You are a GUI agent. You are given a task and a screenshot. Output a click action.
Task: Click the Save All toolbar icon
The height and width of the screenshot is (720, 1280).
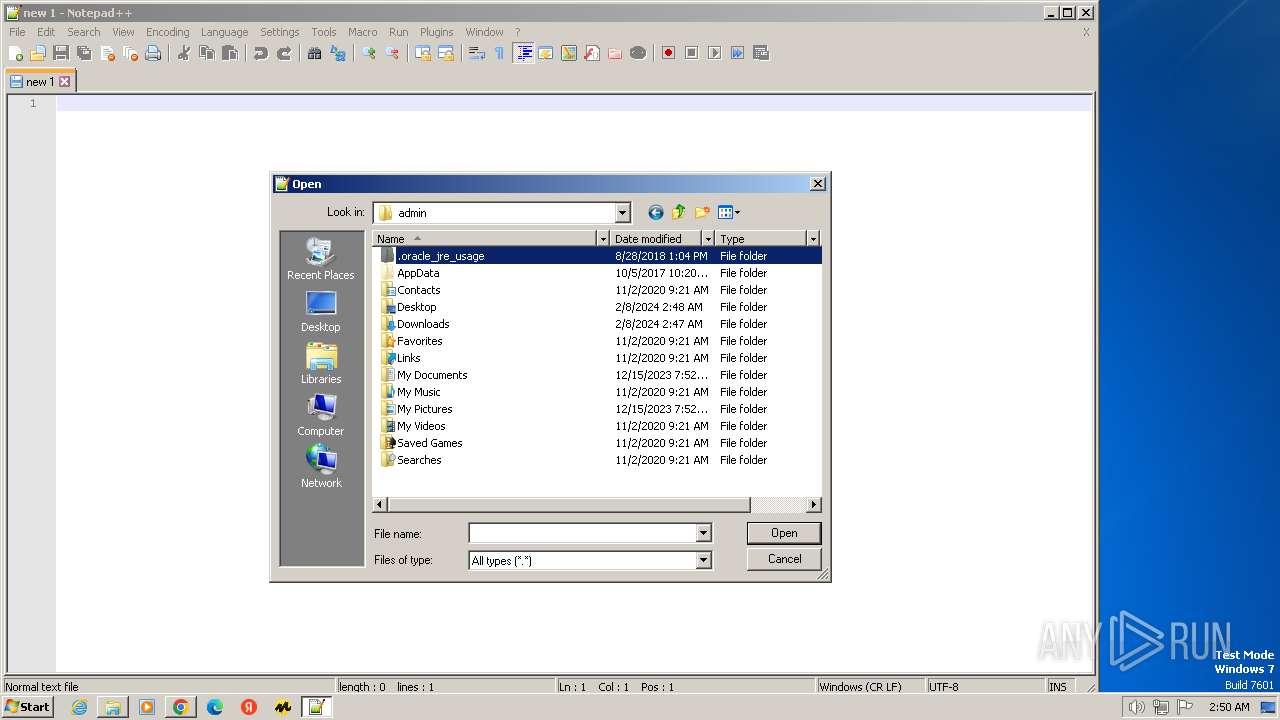(x=84, y=53)
